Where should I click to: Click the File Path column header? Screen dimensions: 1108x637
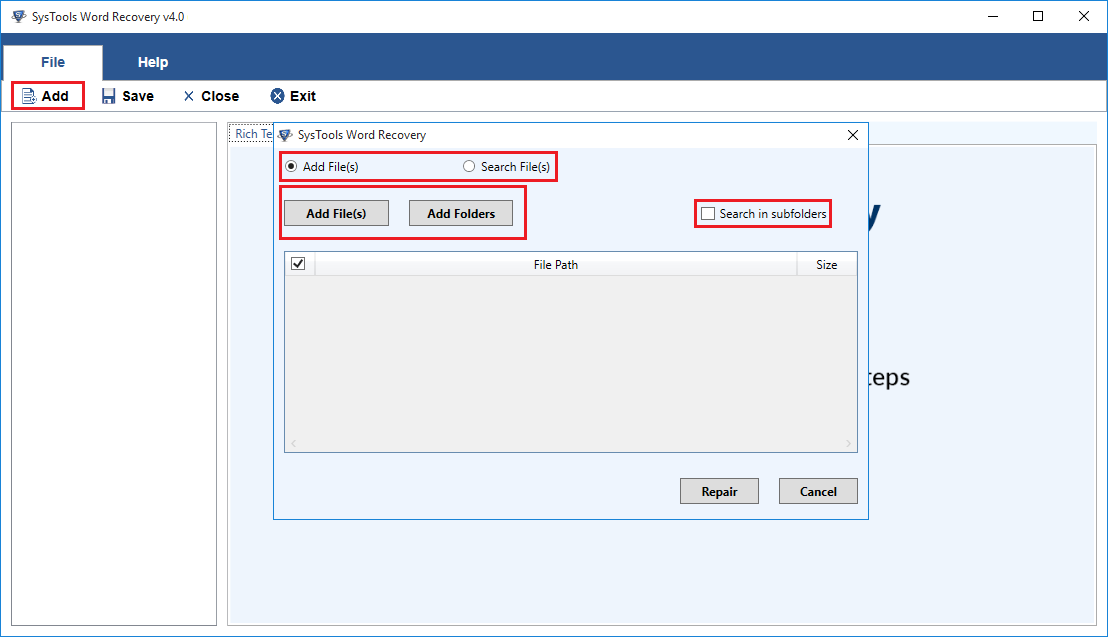coord(555,264)
